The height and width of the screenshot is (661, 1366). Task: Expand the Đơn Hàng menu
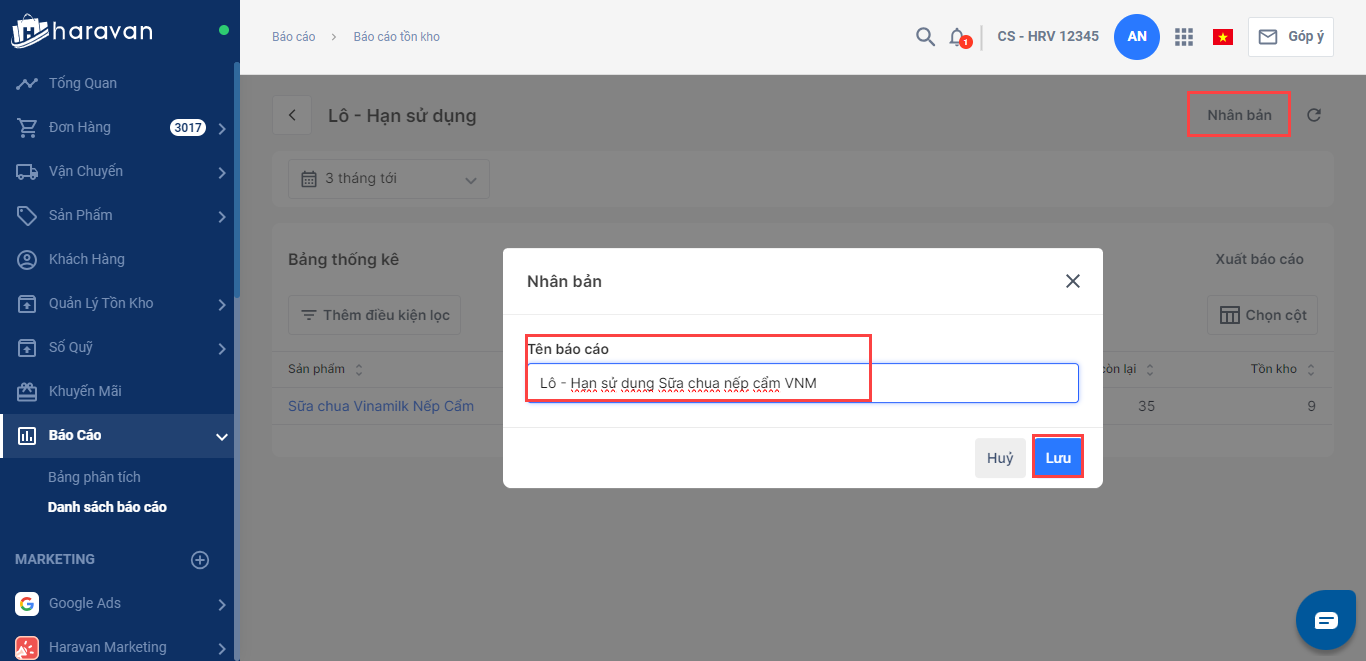pyautogui.click(x=221, y=128)
